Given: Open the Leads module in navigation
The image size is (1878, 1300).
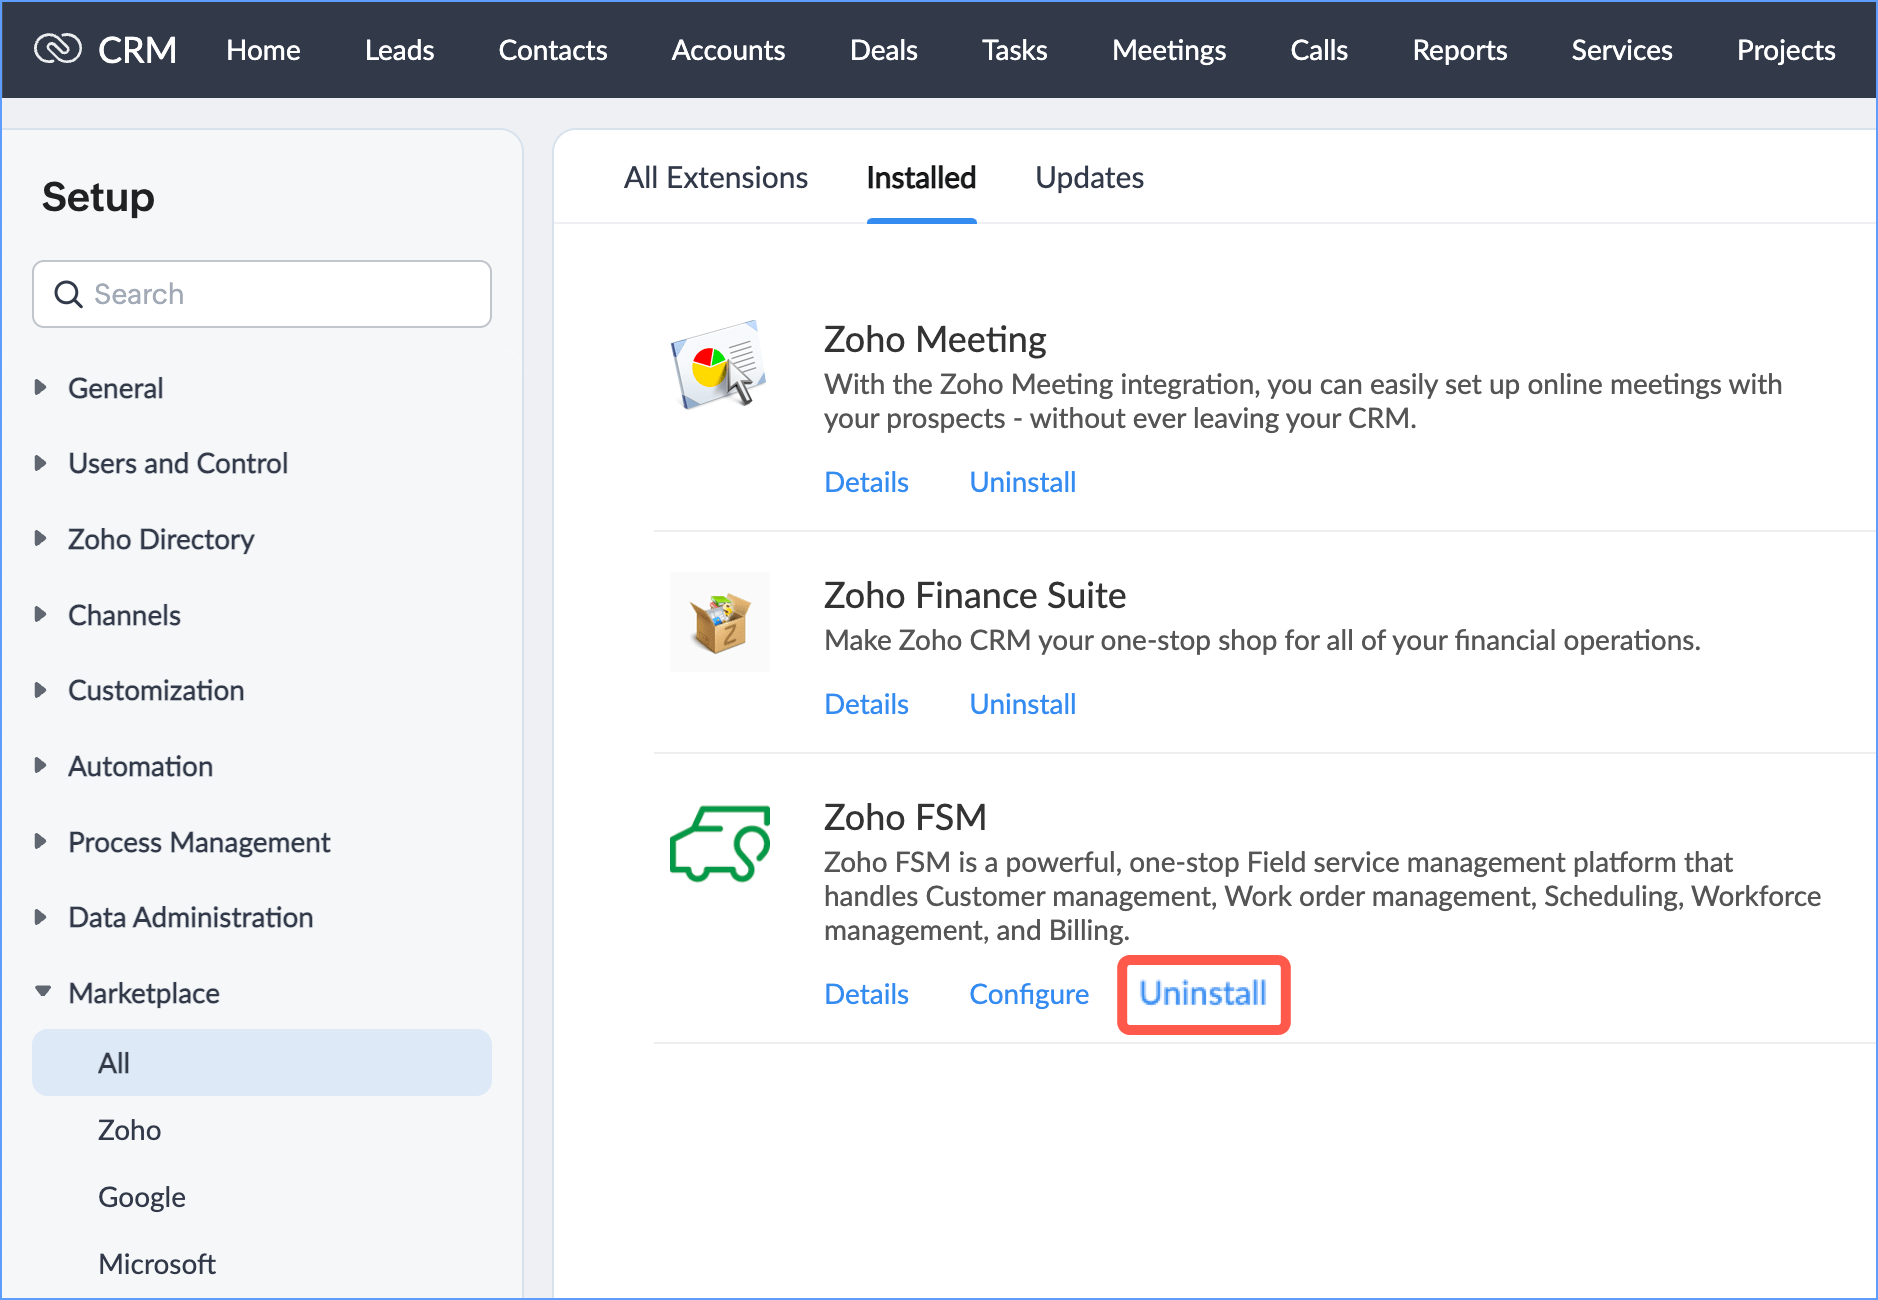Looking at the screenshot, I should 399,50.
